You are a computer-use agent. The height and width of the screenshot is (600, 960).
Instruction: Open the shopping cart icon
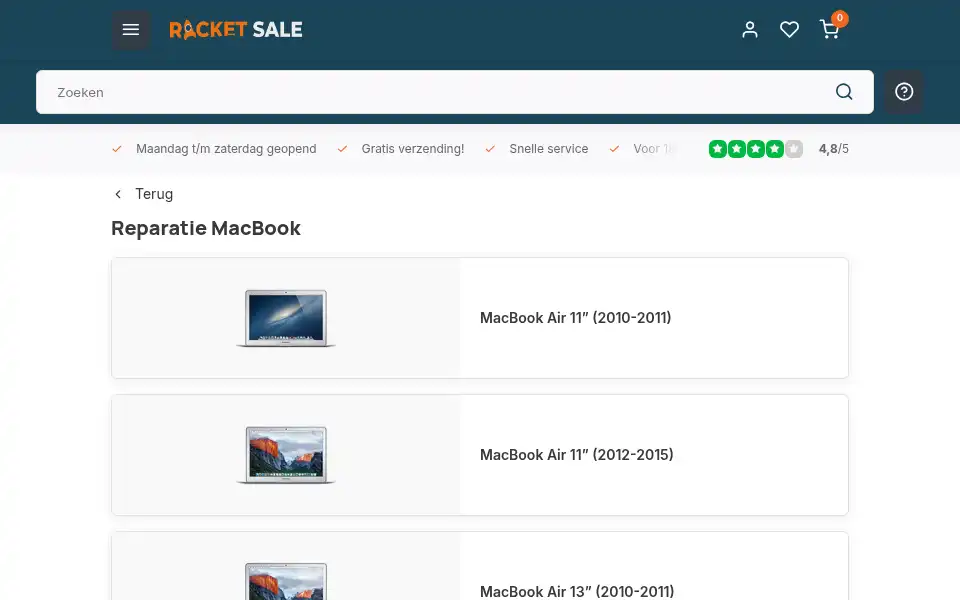pyautogui.click(x=829, y=29)
